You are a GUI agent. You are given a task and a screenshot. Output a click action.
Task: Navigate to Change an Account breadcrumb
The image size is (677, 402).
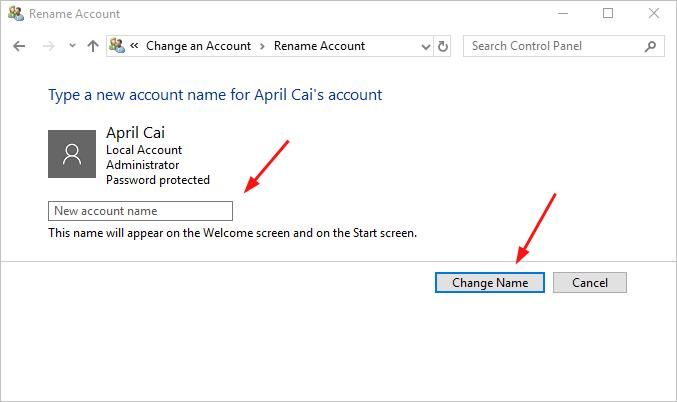pyautogui.click(x=200, y=46)
